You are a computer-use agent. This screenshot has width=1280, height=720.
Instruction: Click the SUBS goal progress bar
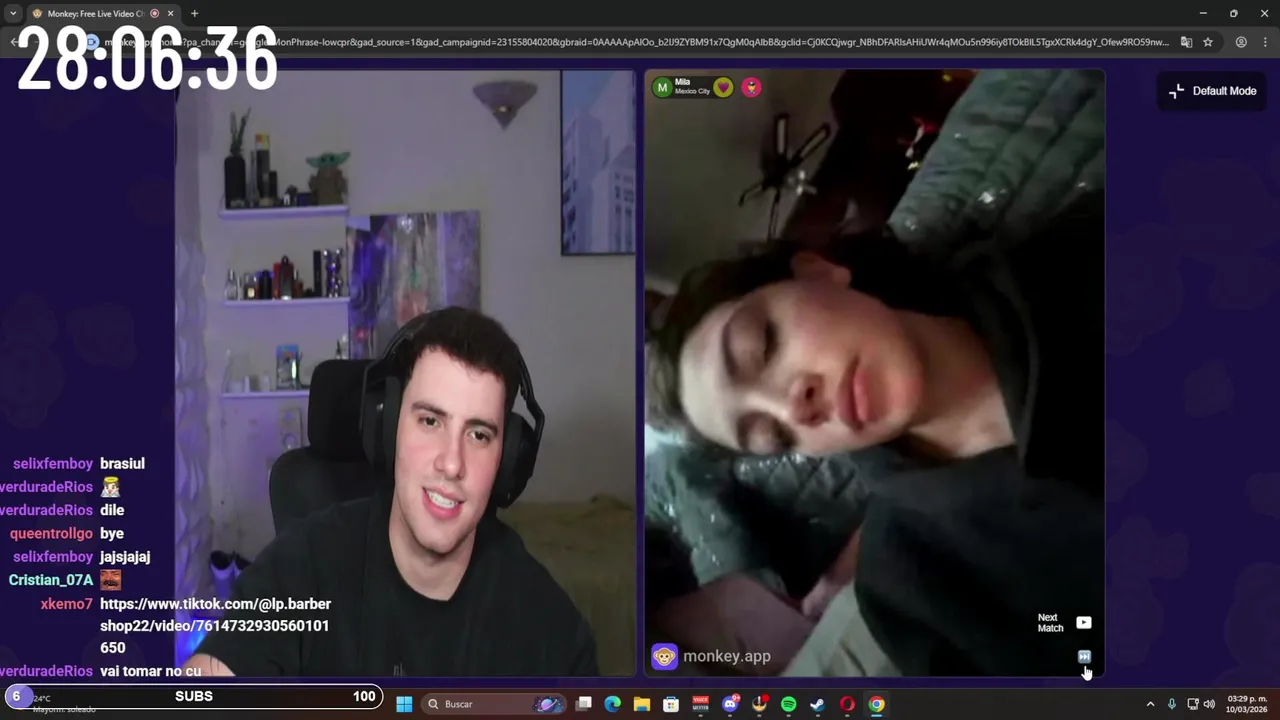click(194, 696)
